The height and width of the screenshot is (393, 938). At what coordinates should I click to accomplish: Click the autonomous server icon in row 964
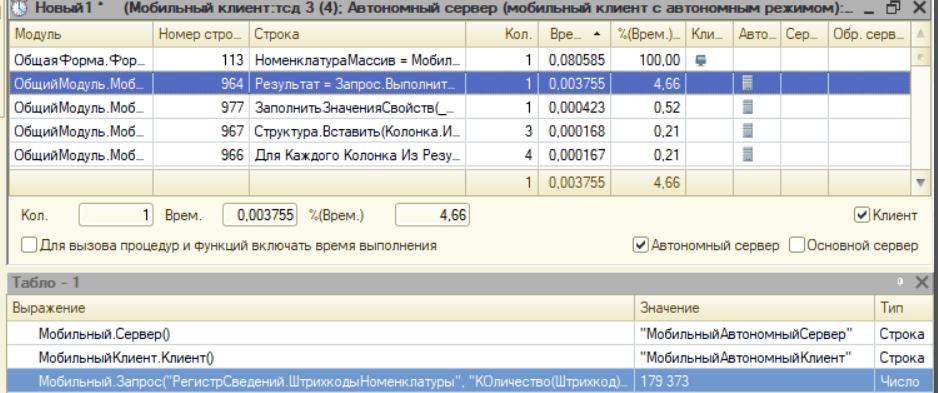click(748, 84)
